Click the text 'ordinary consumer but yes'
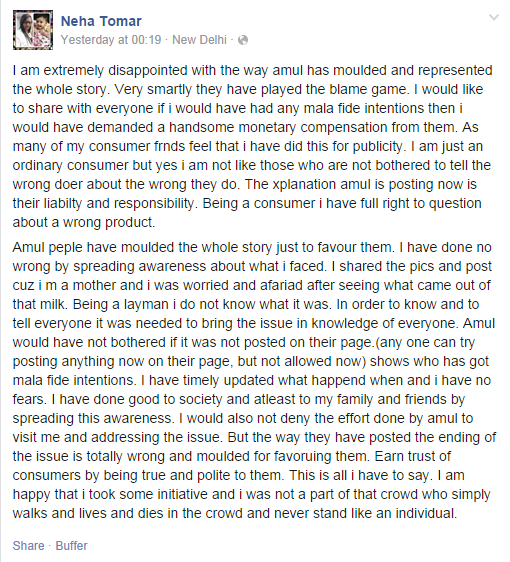510x562 pixels. coord(95,165)
